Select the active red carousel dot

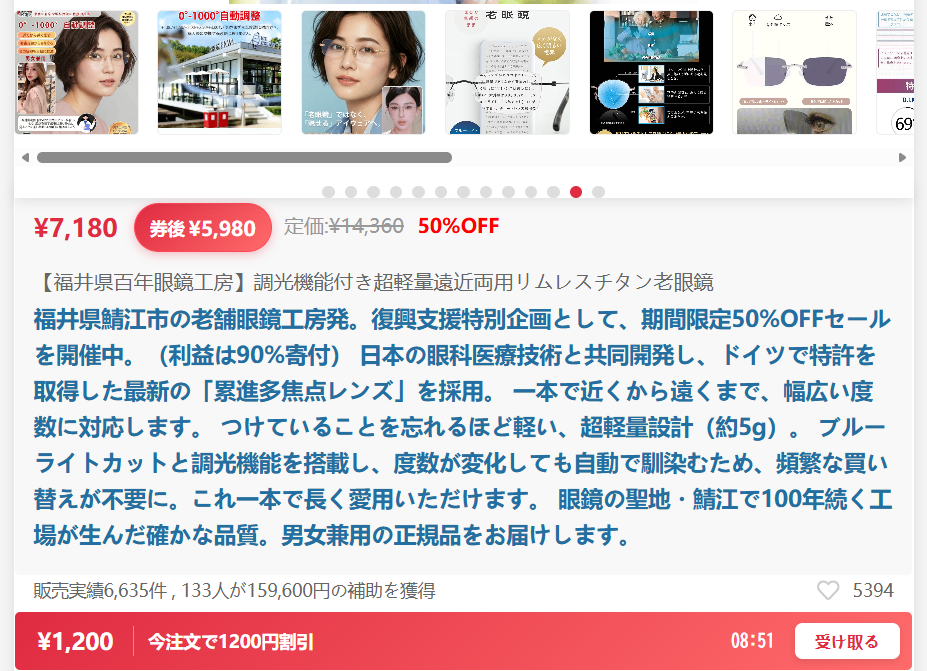(576, 192)
